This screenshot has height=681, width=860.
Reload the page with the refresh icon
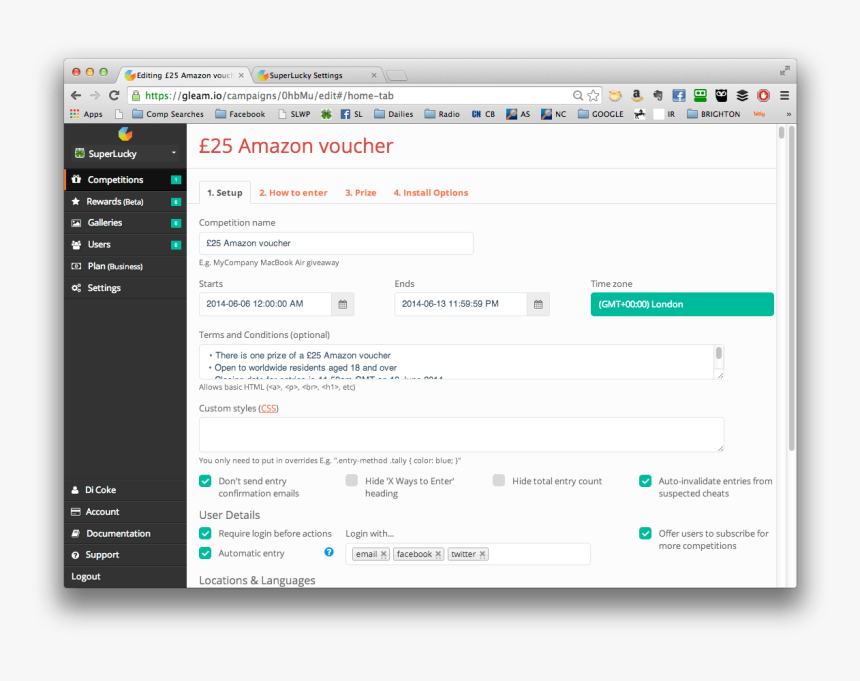(114, 95)
